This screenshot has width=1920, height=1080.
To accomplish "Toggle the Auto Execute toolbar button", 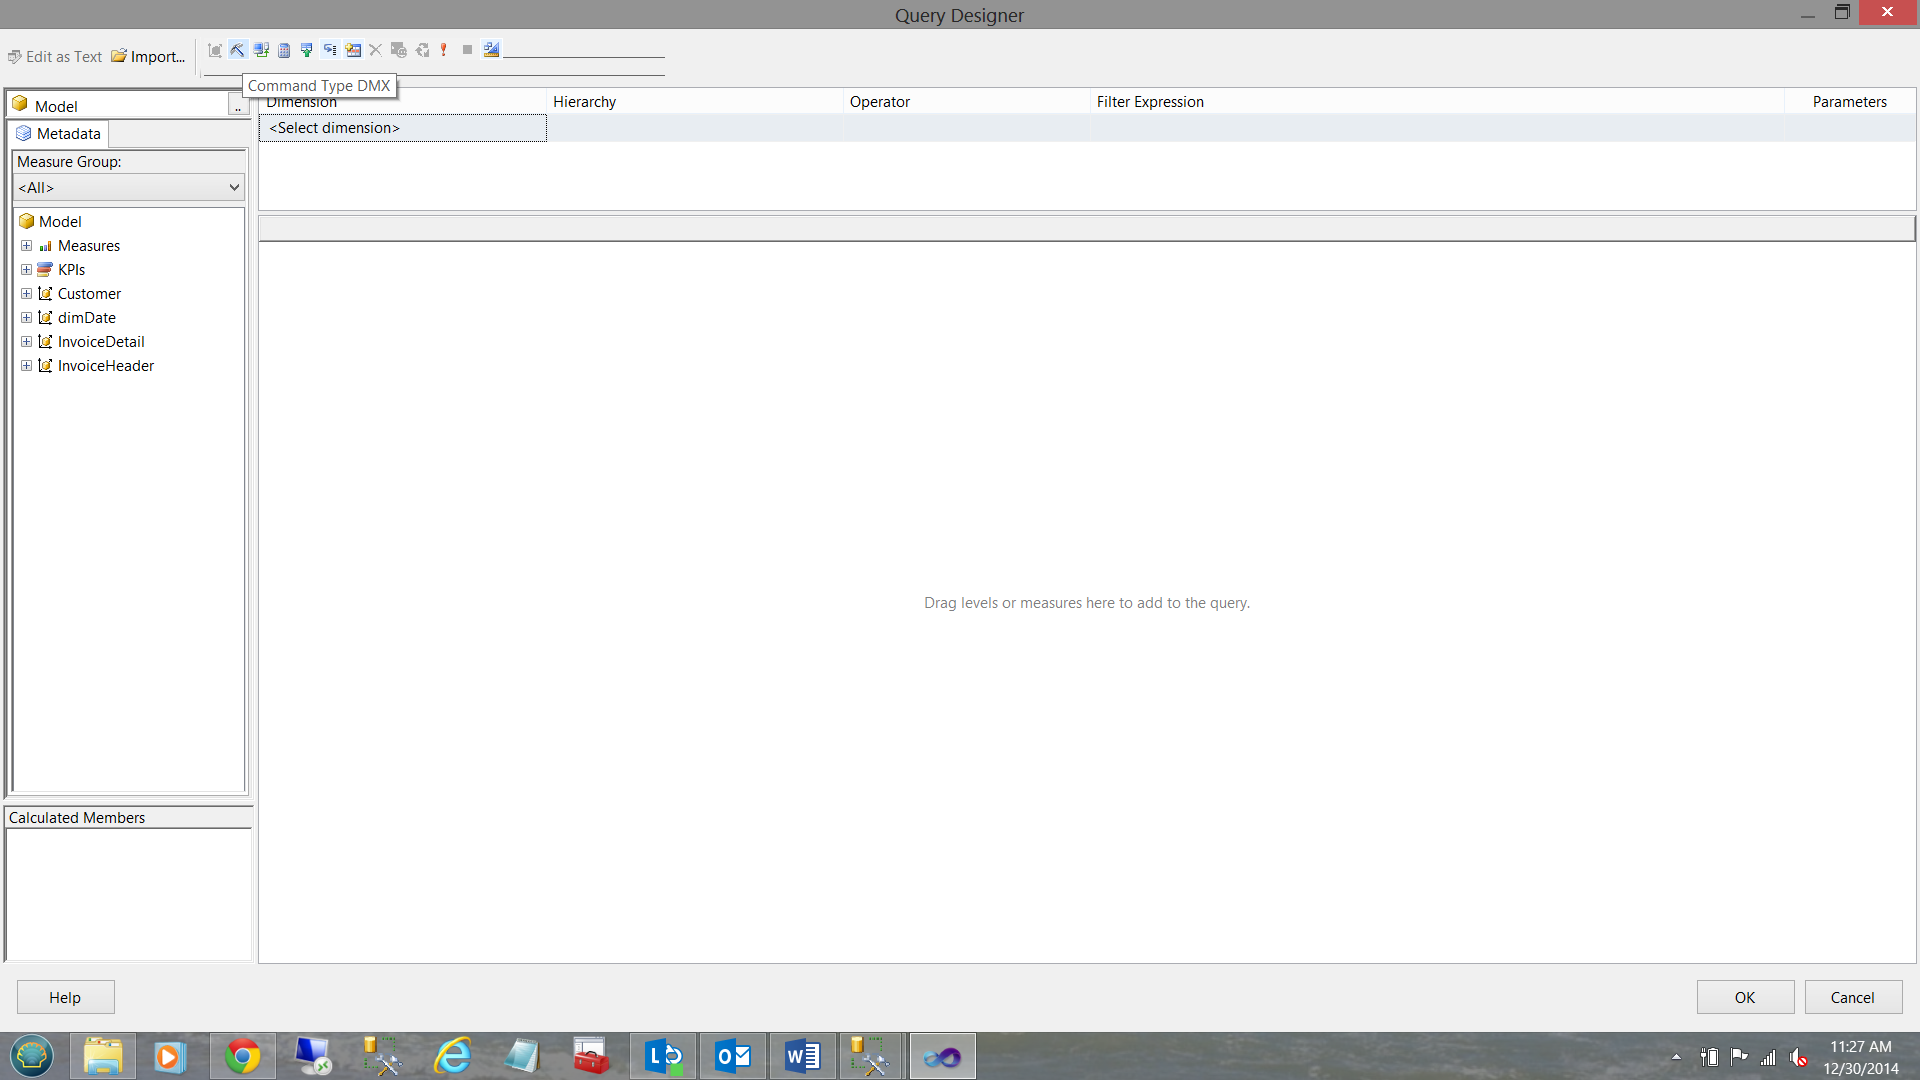I will click(x=330, y=50).
